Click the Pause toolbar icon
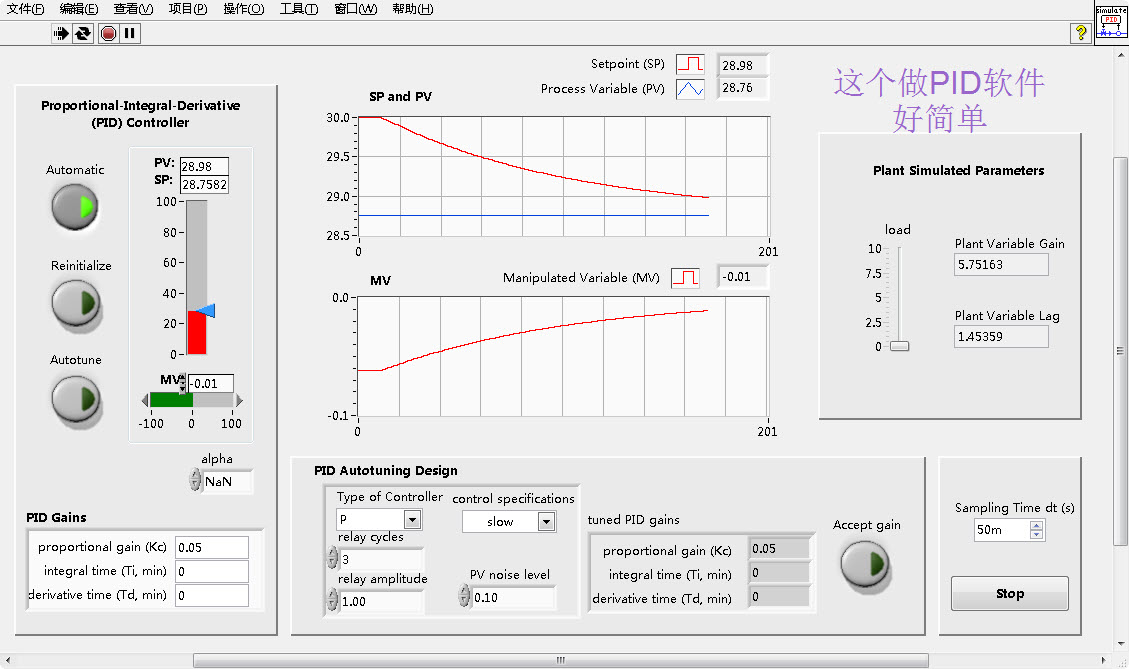This screenshot has width=1129, height=669. click(130, 33)
